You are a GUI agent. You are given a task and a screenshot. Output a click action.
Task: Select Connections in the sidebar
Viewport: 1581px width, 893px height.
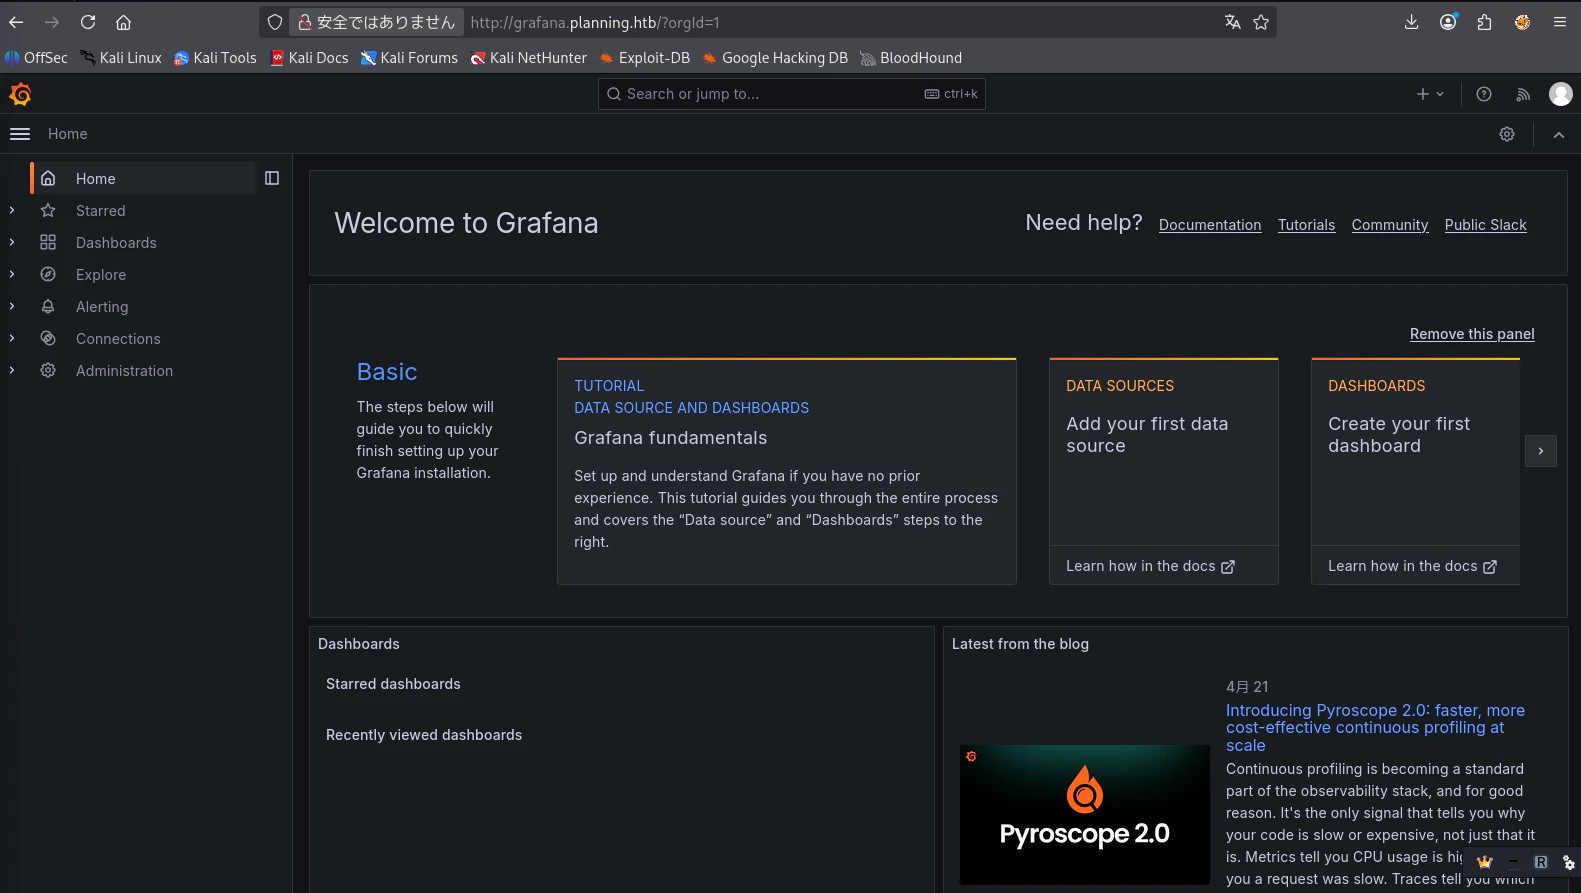point(118,339)
